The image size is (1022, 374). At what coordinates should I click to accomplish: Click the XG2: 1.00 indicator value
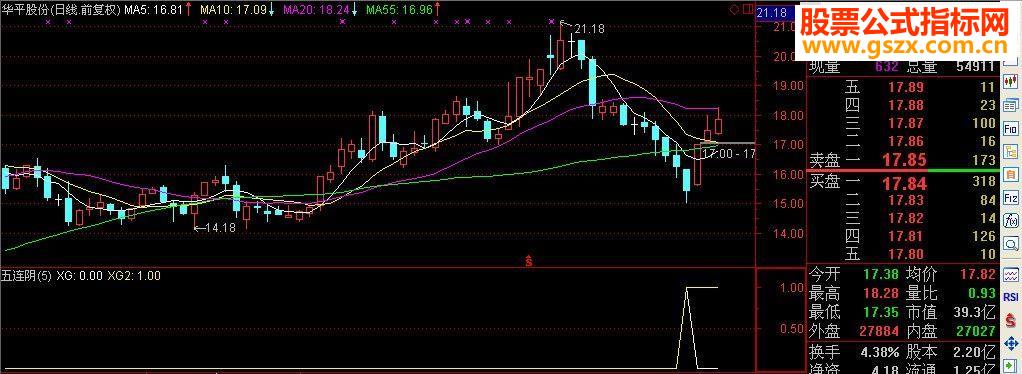point(134,276)
